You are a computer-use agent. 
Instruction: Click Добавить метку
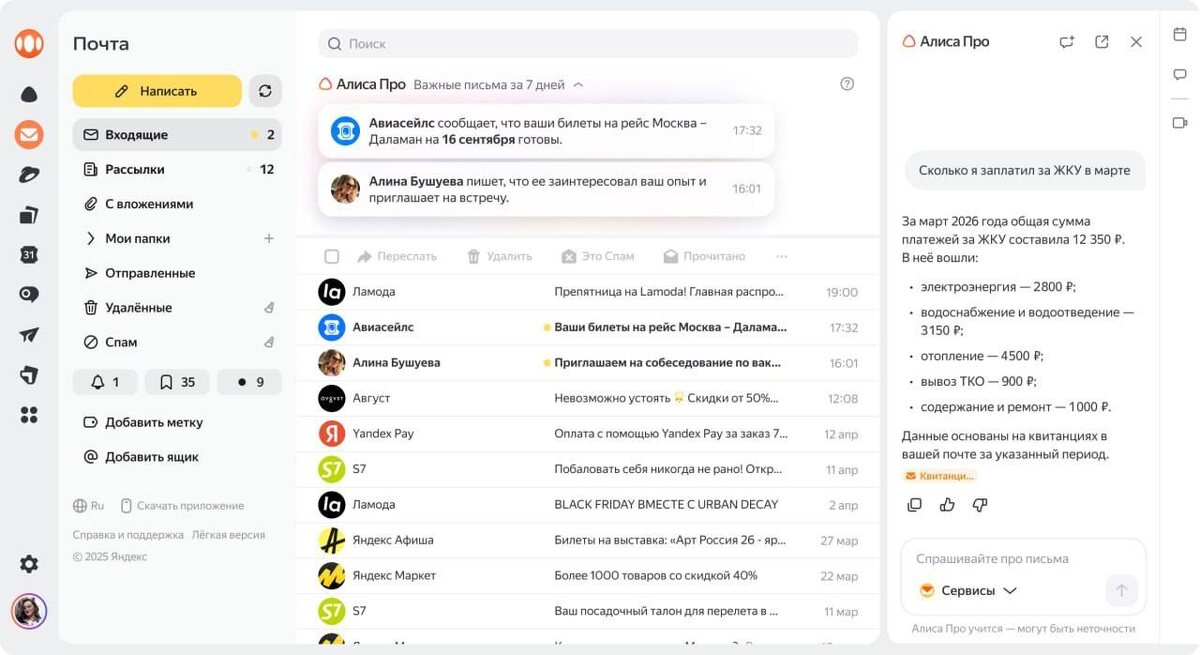[143, 422]
